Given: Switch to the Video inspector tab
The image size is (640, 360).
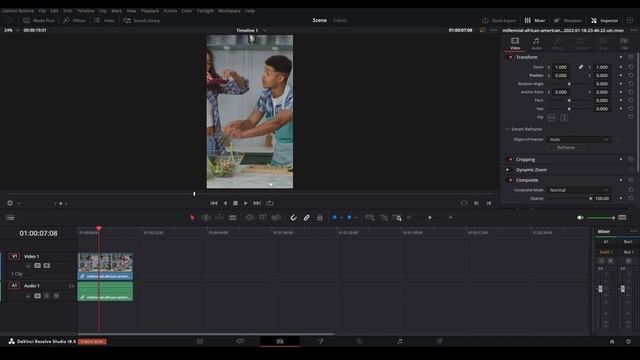Looking at the screenshot, I should point(515,44).
